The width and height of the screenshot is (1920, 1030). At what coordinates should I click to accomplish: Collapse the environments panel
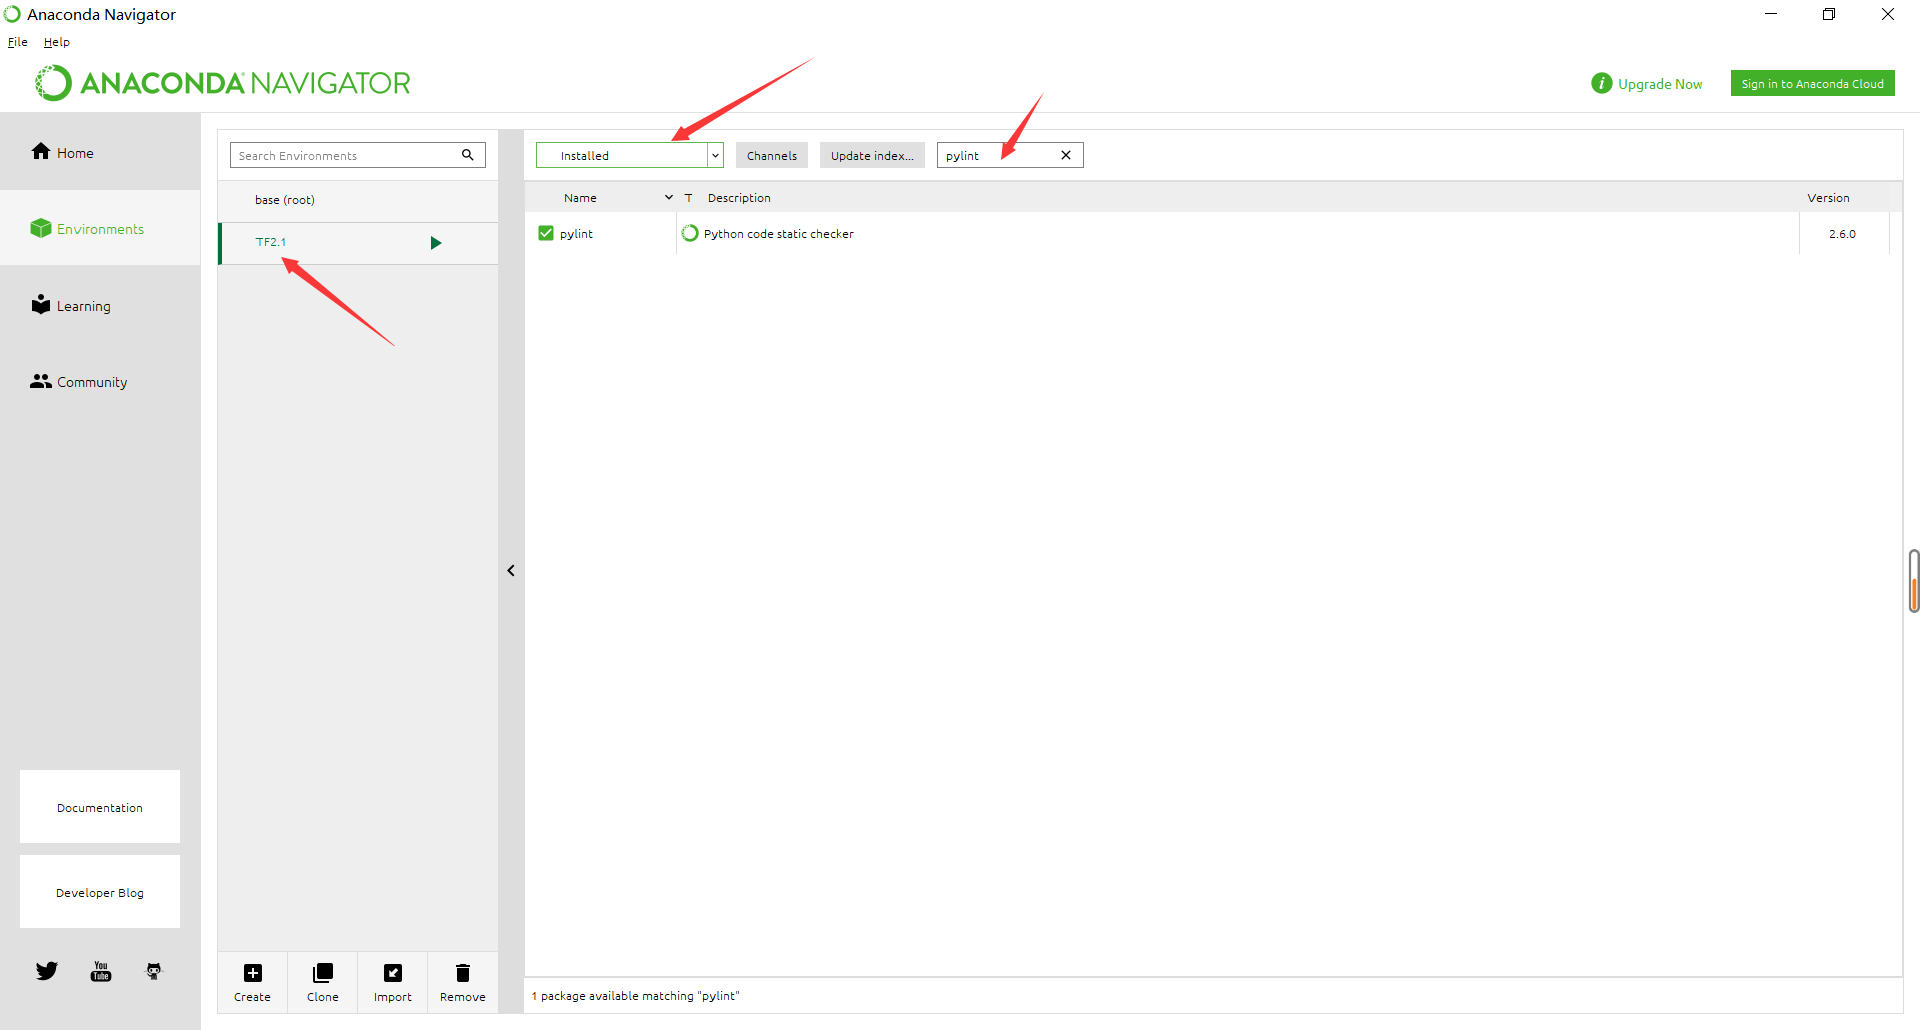[511, 571]
